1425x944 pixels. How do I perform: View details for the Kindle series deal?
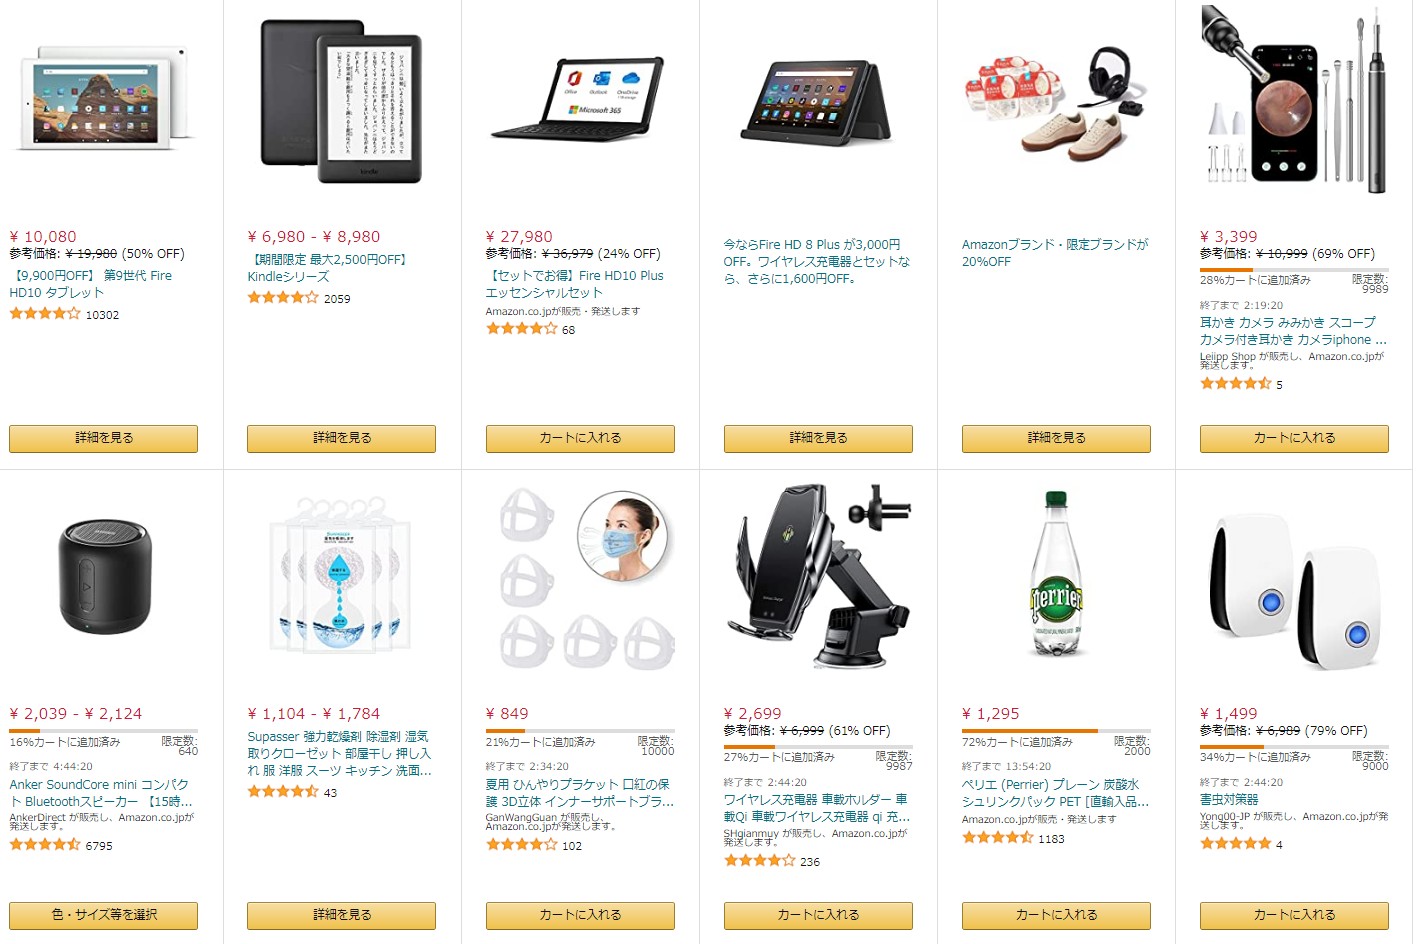click(341, 438)
